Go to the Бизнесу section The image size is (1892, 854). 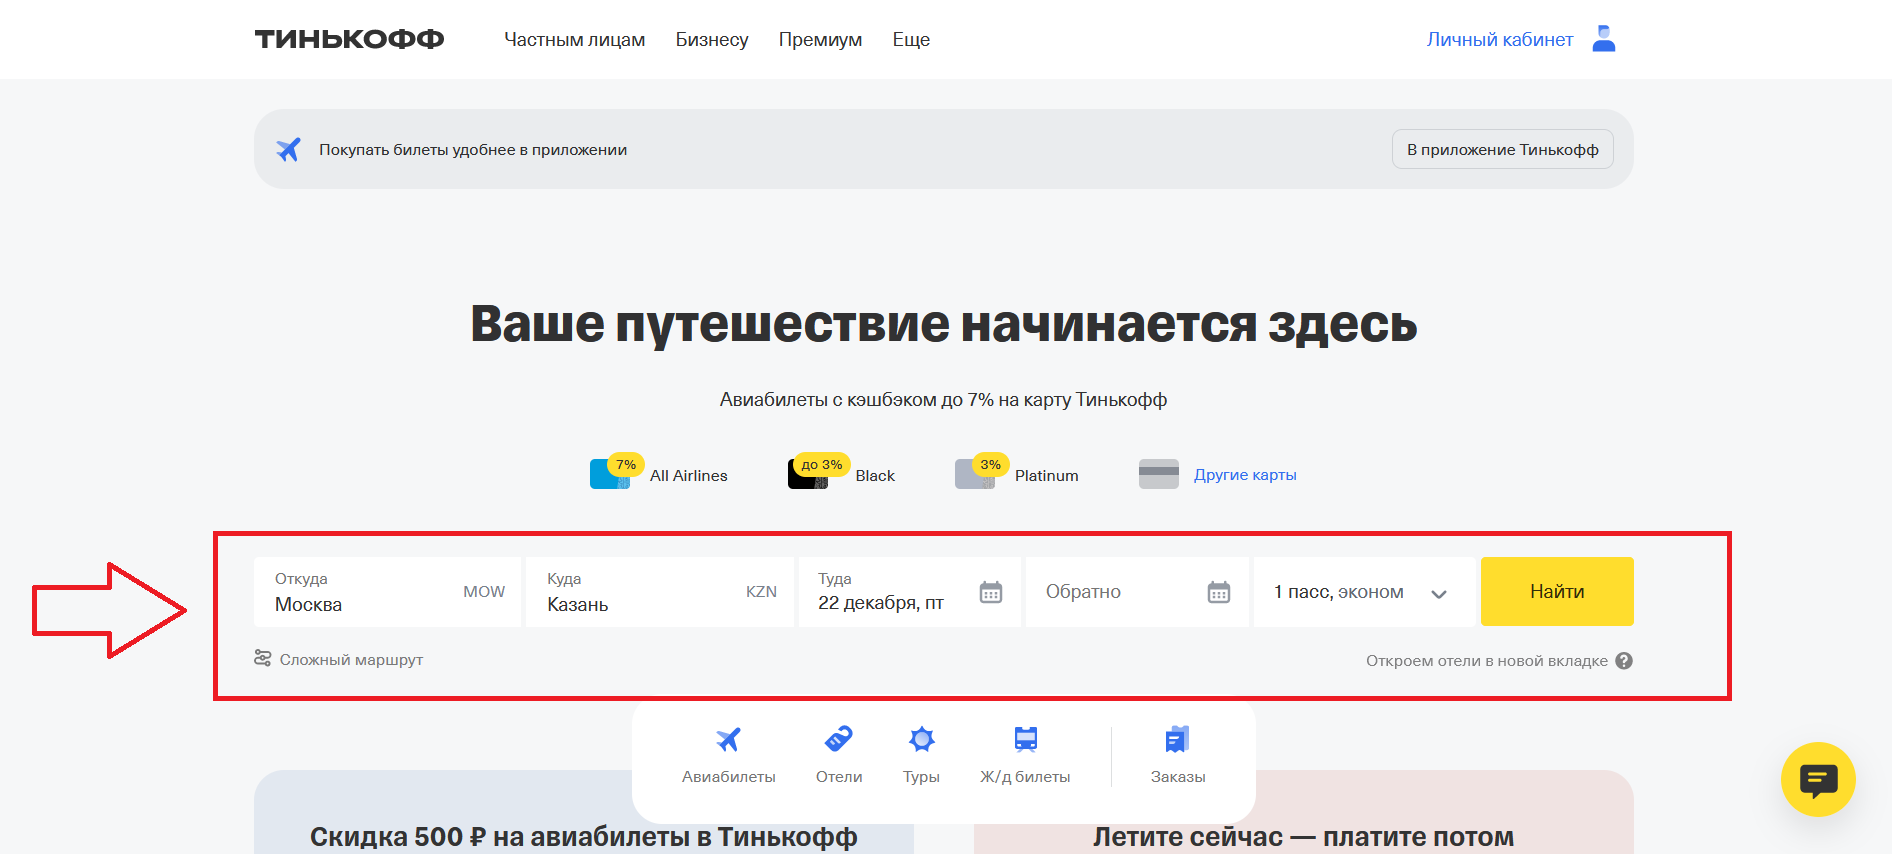click(x=711, y=40)
